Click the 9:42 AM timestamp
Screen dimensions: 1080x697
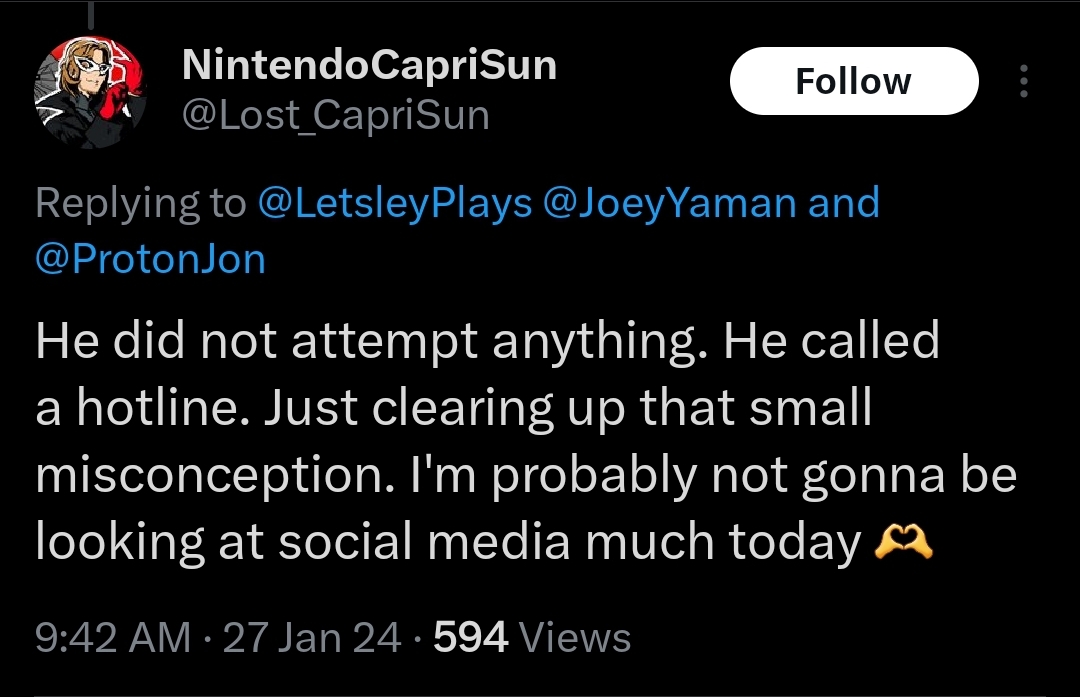(x=113, y=637)
